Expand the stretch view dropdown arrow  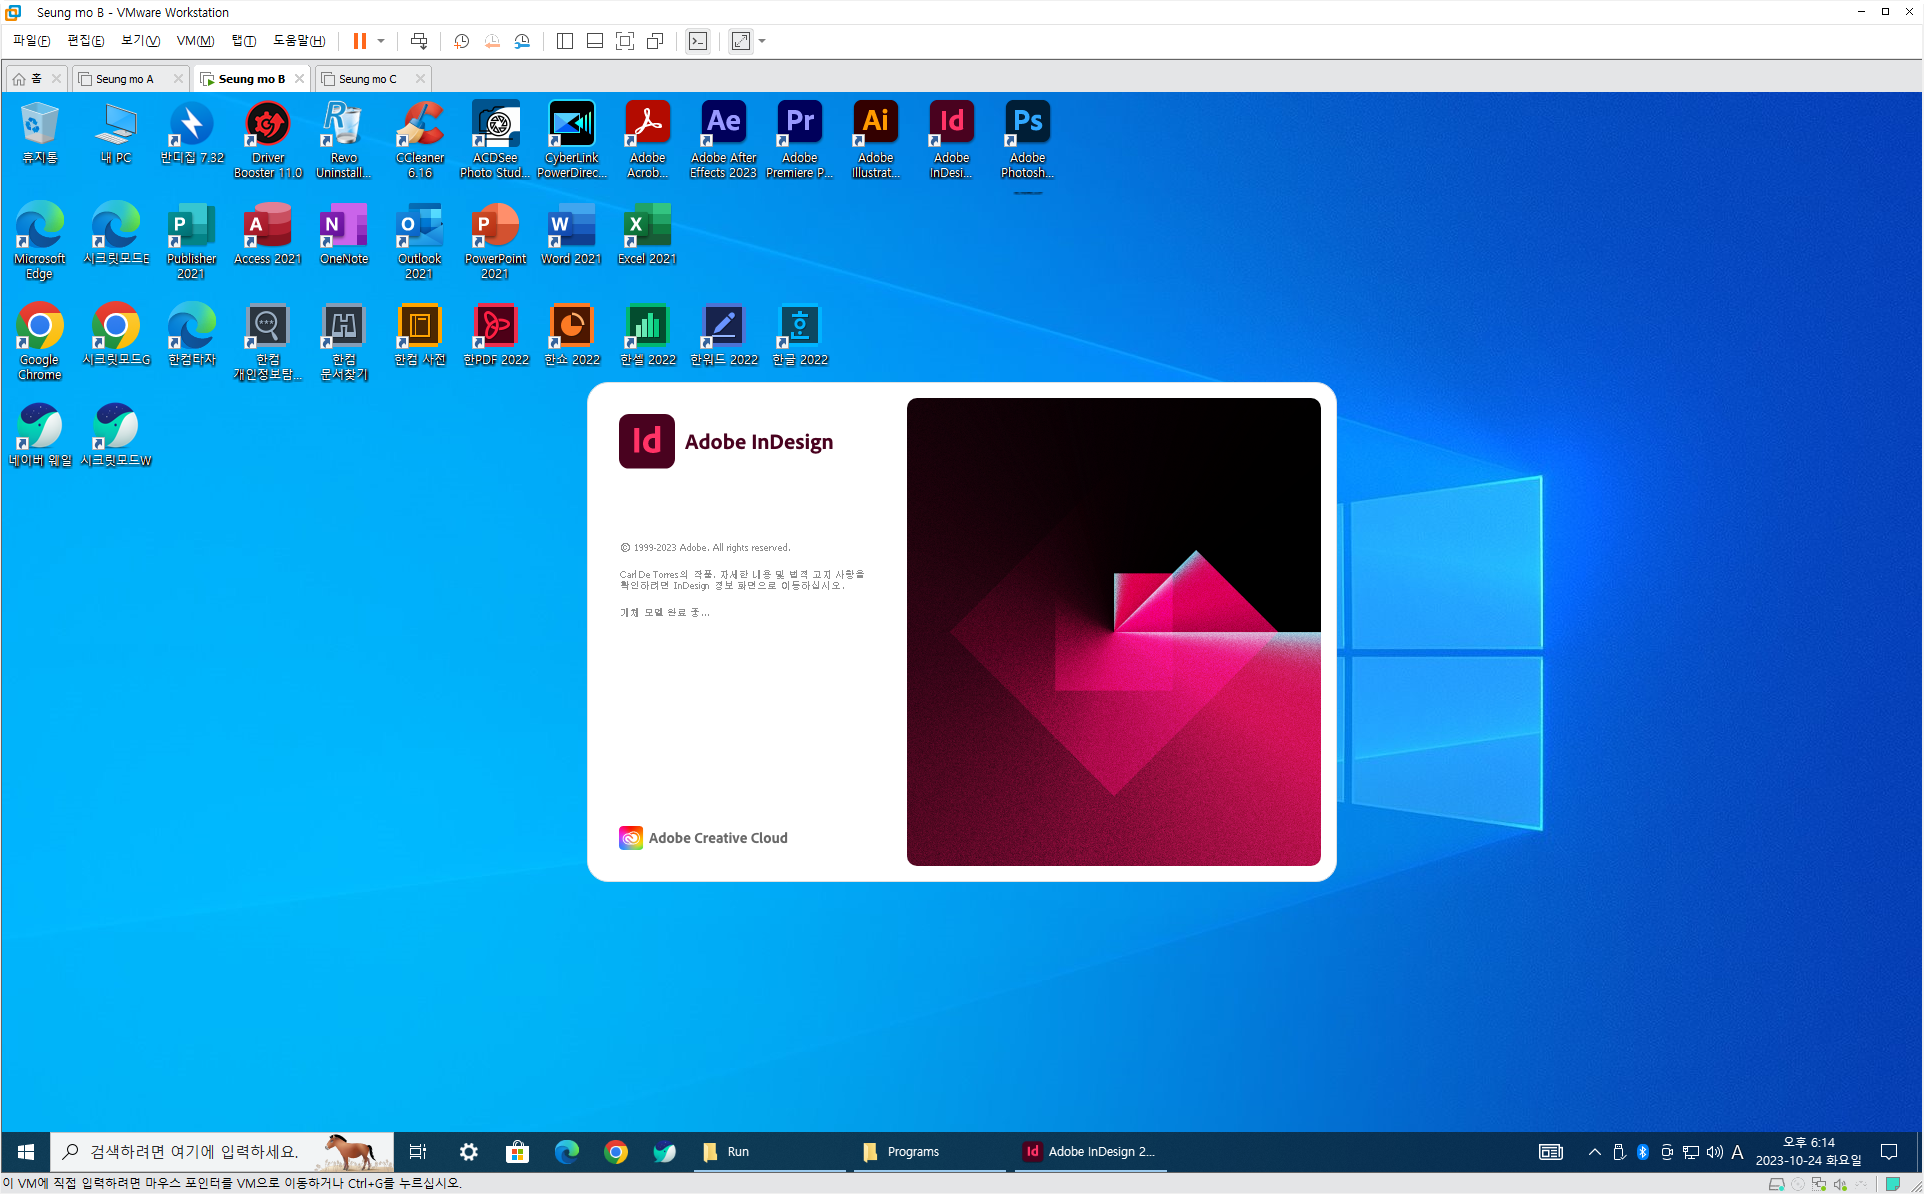point(762,41)
